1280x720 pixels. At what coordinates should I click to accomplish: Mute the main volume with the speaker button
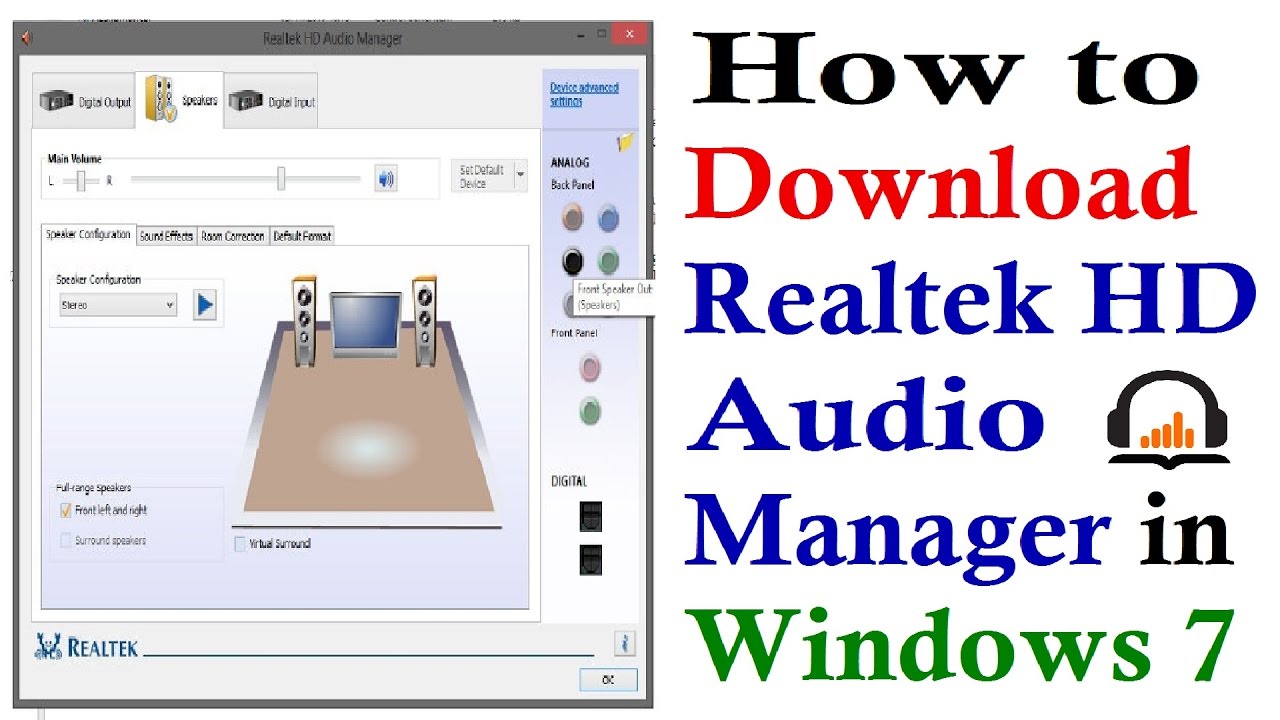[x=386, y=180]
